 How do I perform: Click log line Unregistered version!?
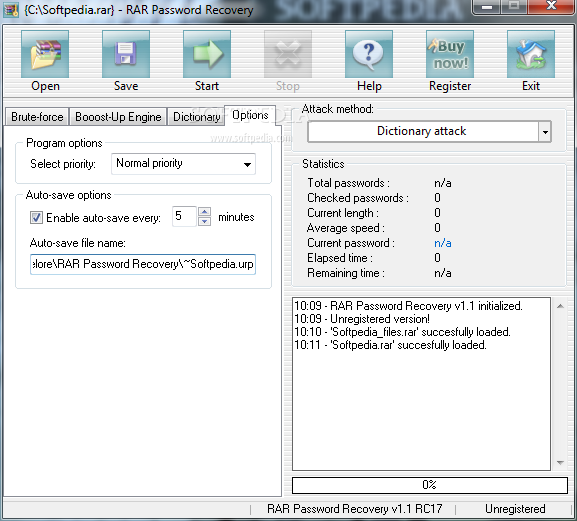tap(362, 319)
